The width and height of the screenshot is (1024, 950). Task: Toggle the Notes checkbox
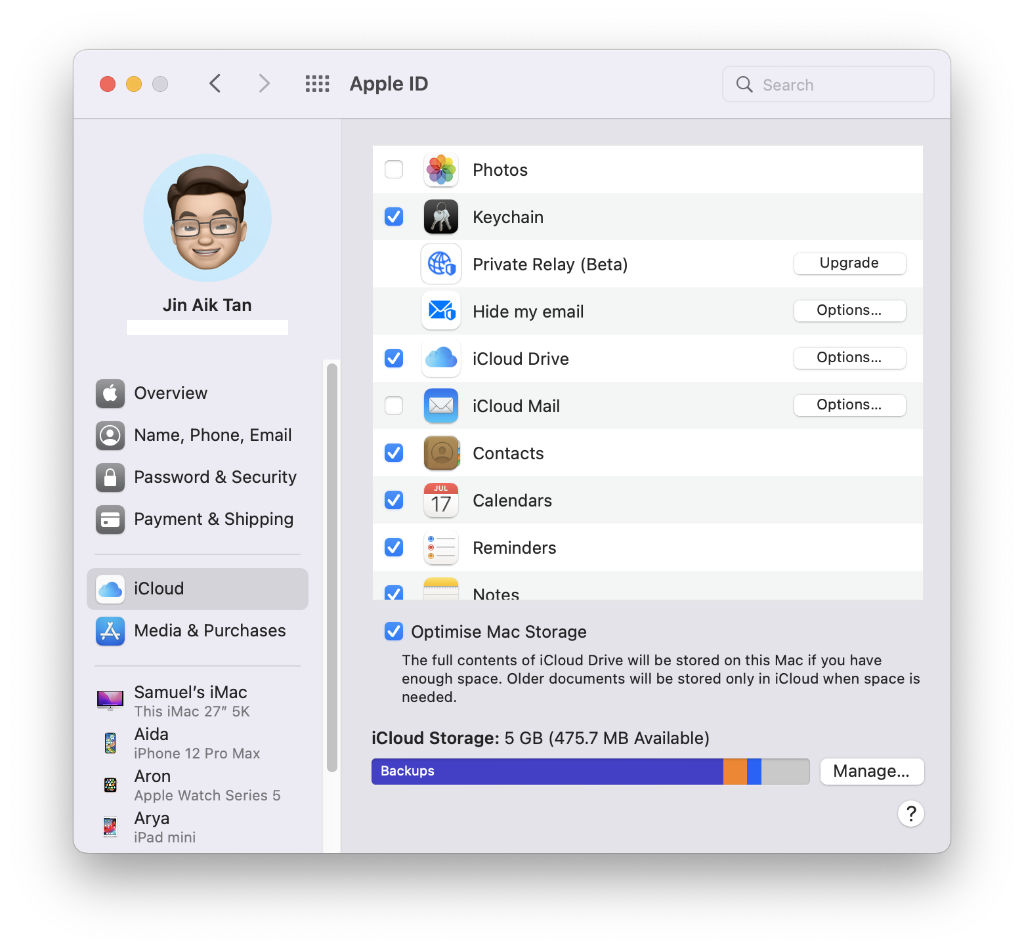(x=394, y=592)
